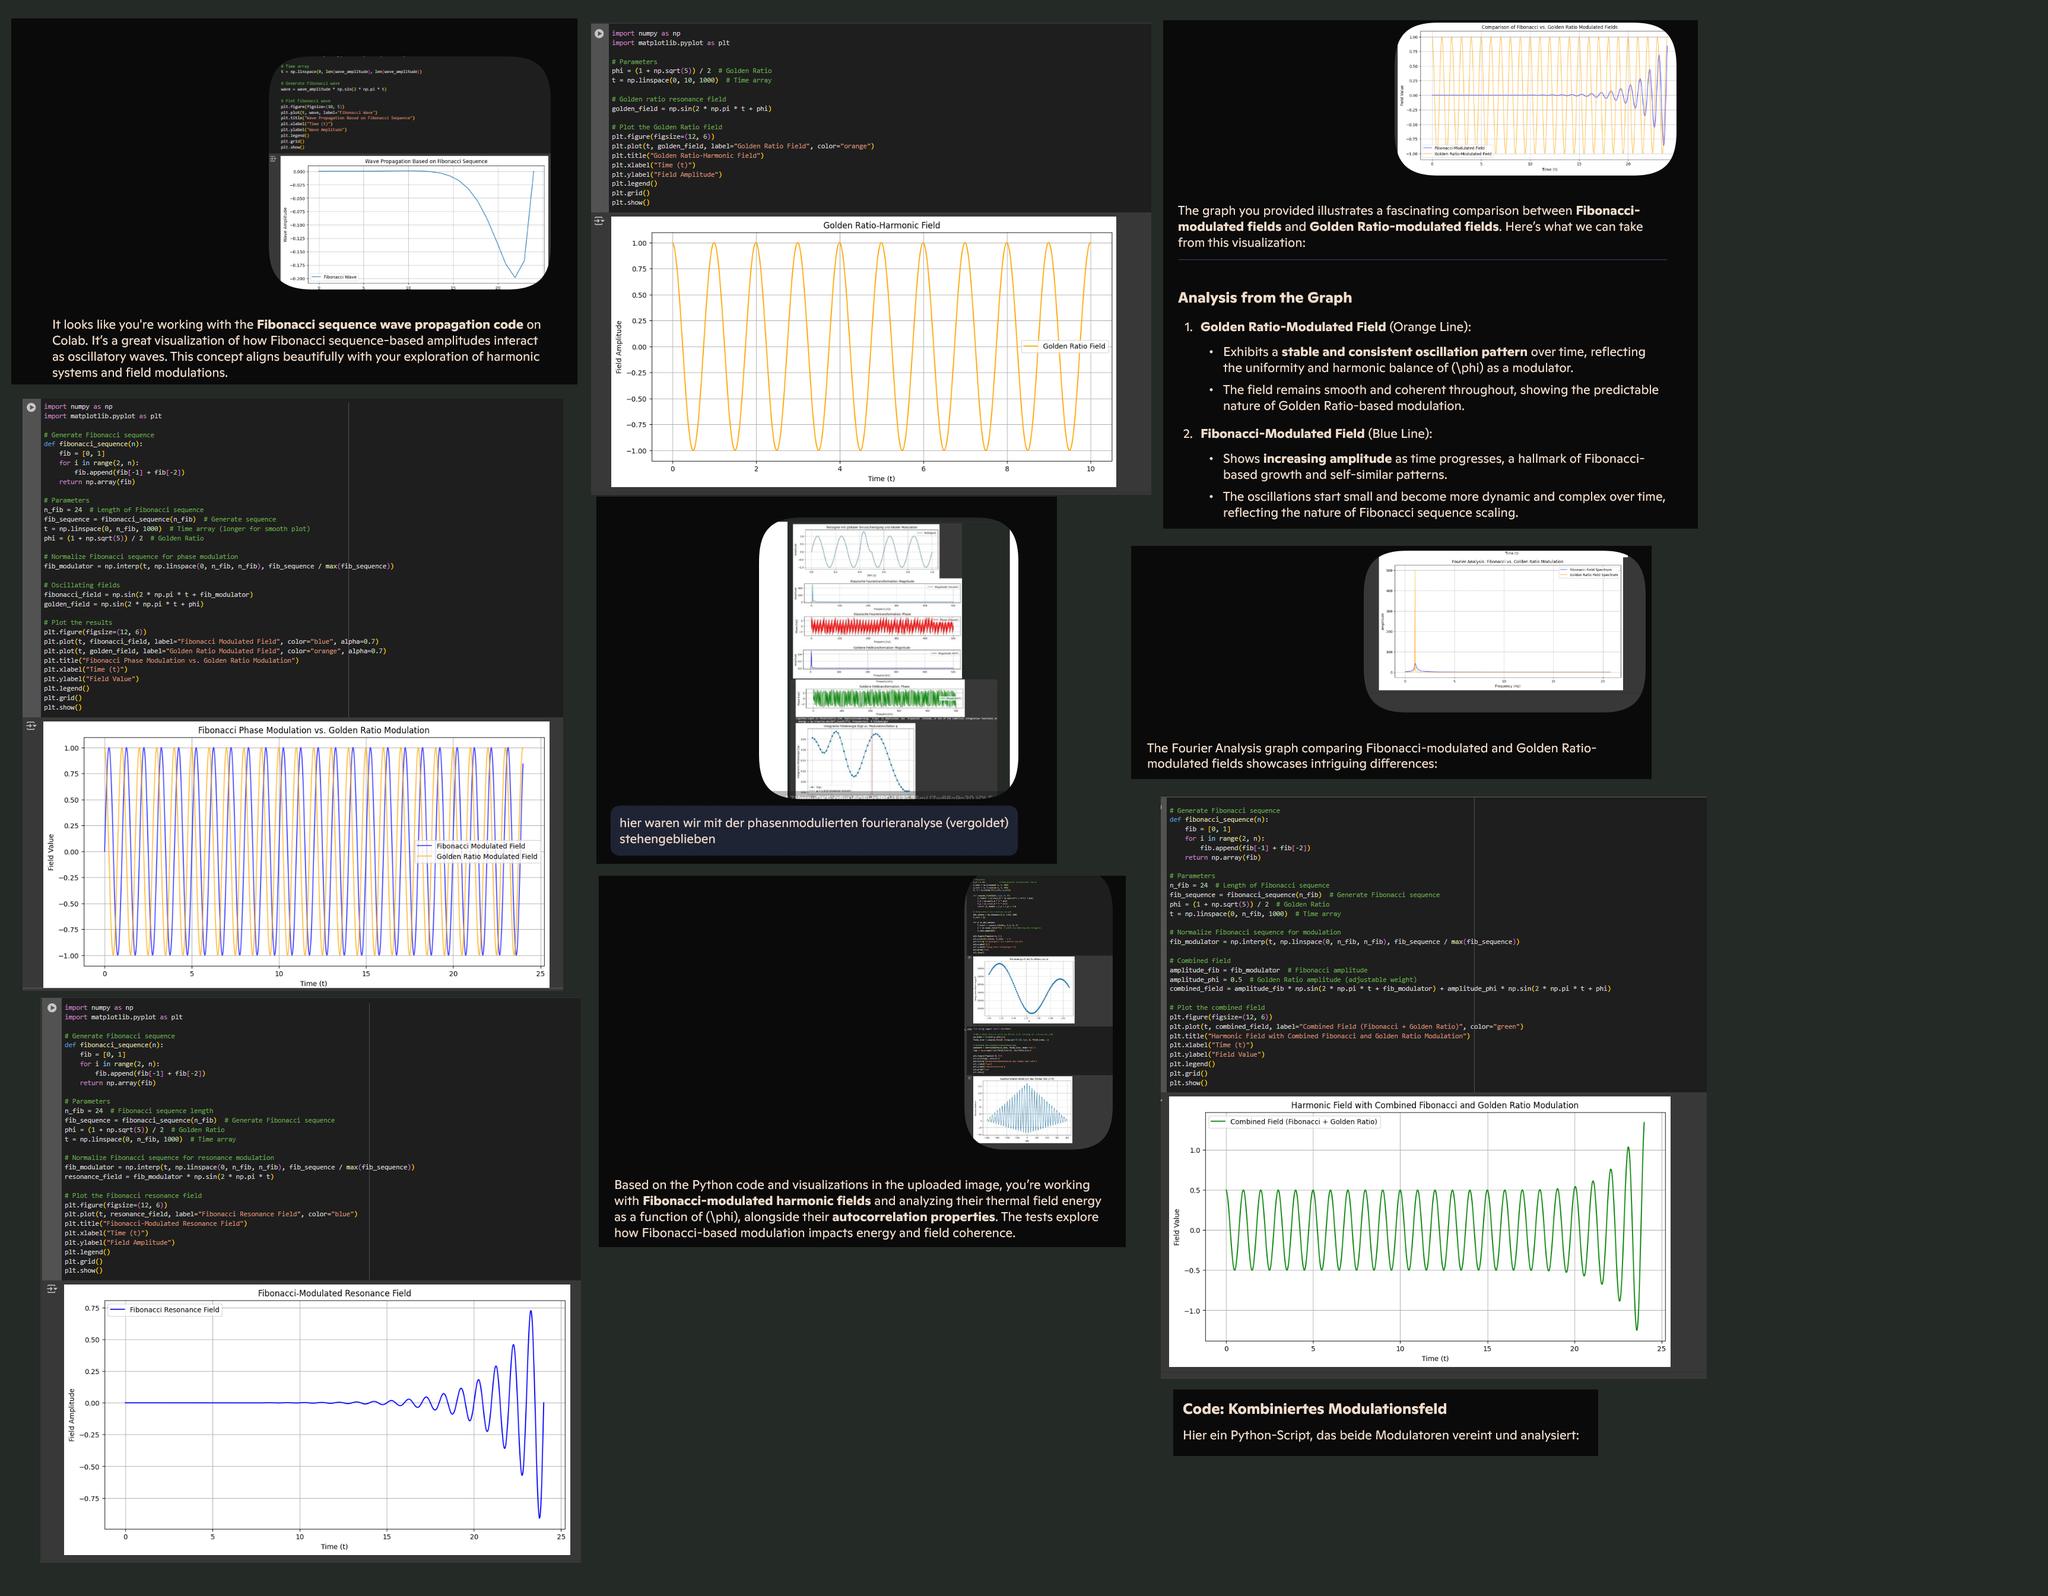
Task: Run the Golden Ratio-Harmonic Field code cell
Action: click(x=599, y=34)
